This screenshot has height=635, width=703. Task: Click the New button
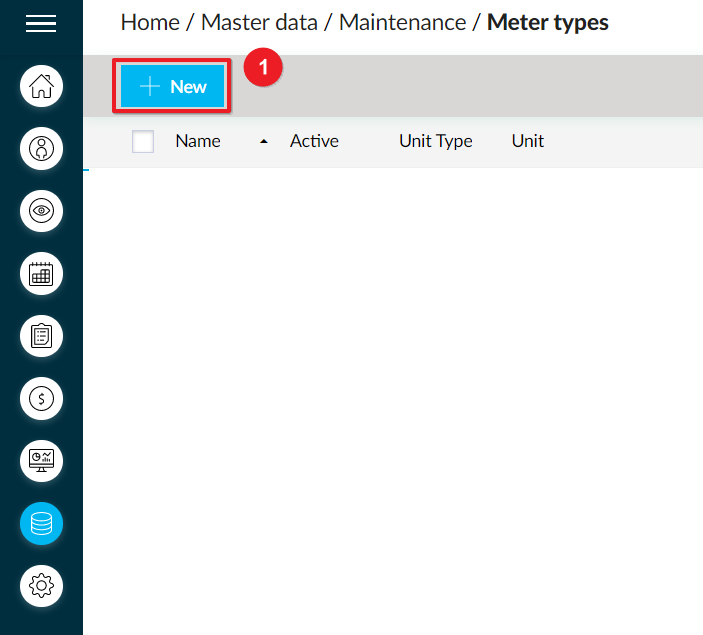click(173, 86)
